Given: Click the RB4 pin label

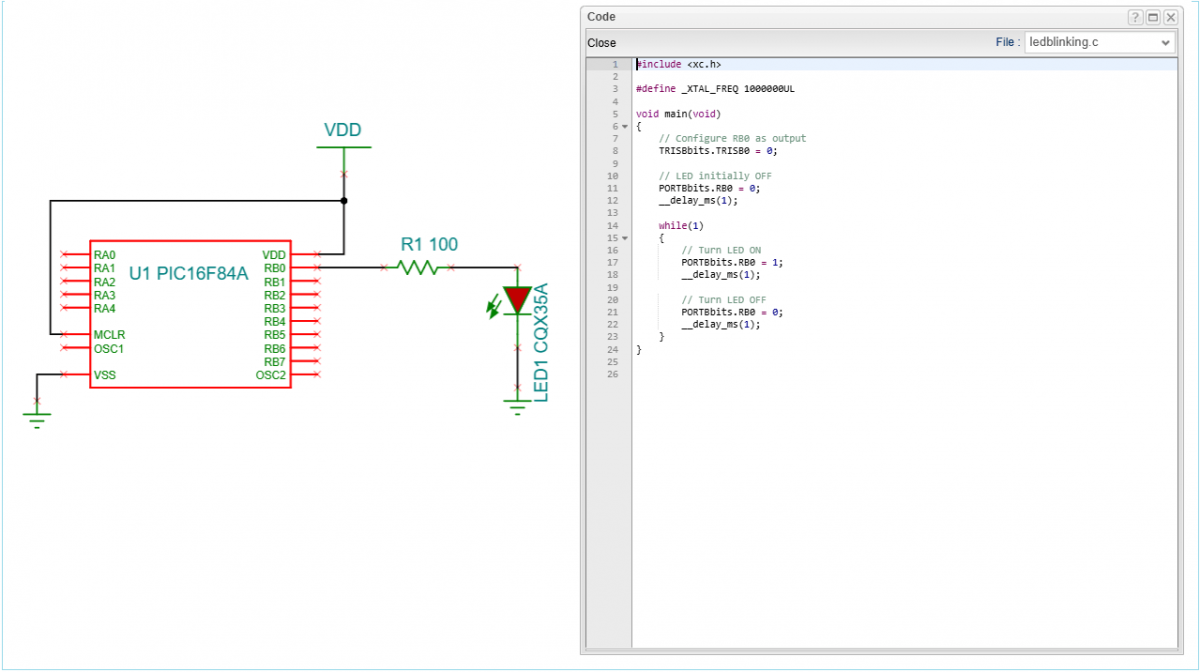Looking at the screenshot, I should [275, 321].
